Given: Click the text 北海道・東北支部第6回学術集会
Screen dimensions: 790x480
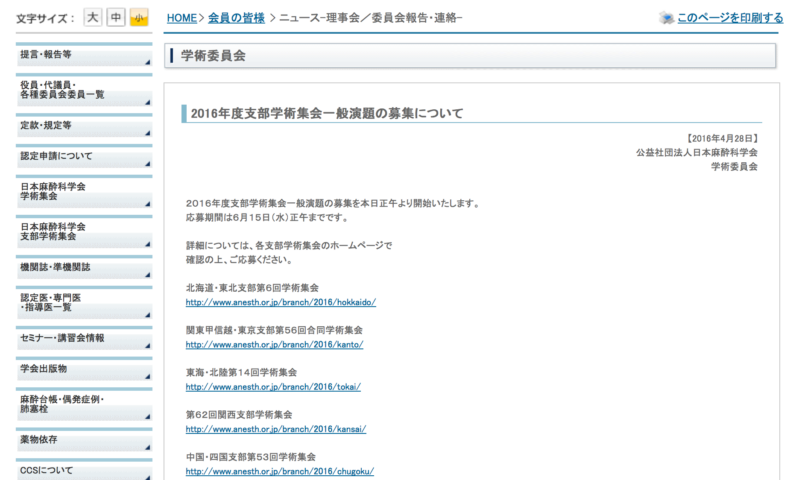Looking at the screenshot, I should [x=252, y=288].
